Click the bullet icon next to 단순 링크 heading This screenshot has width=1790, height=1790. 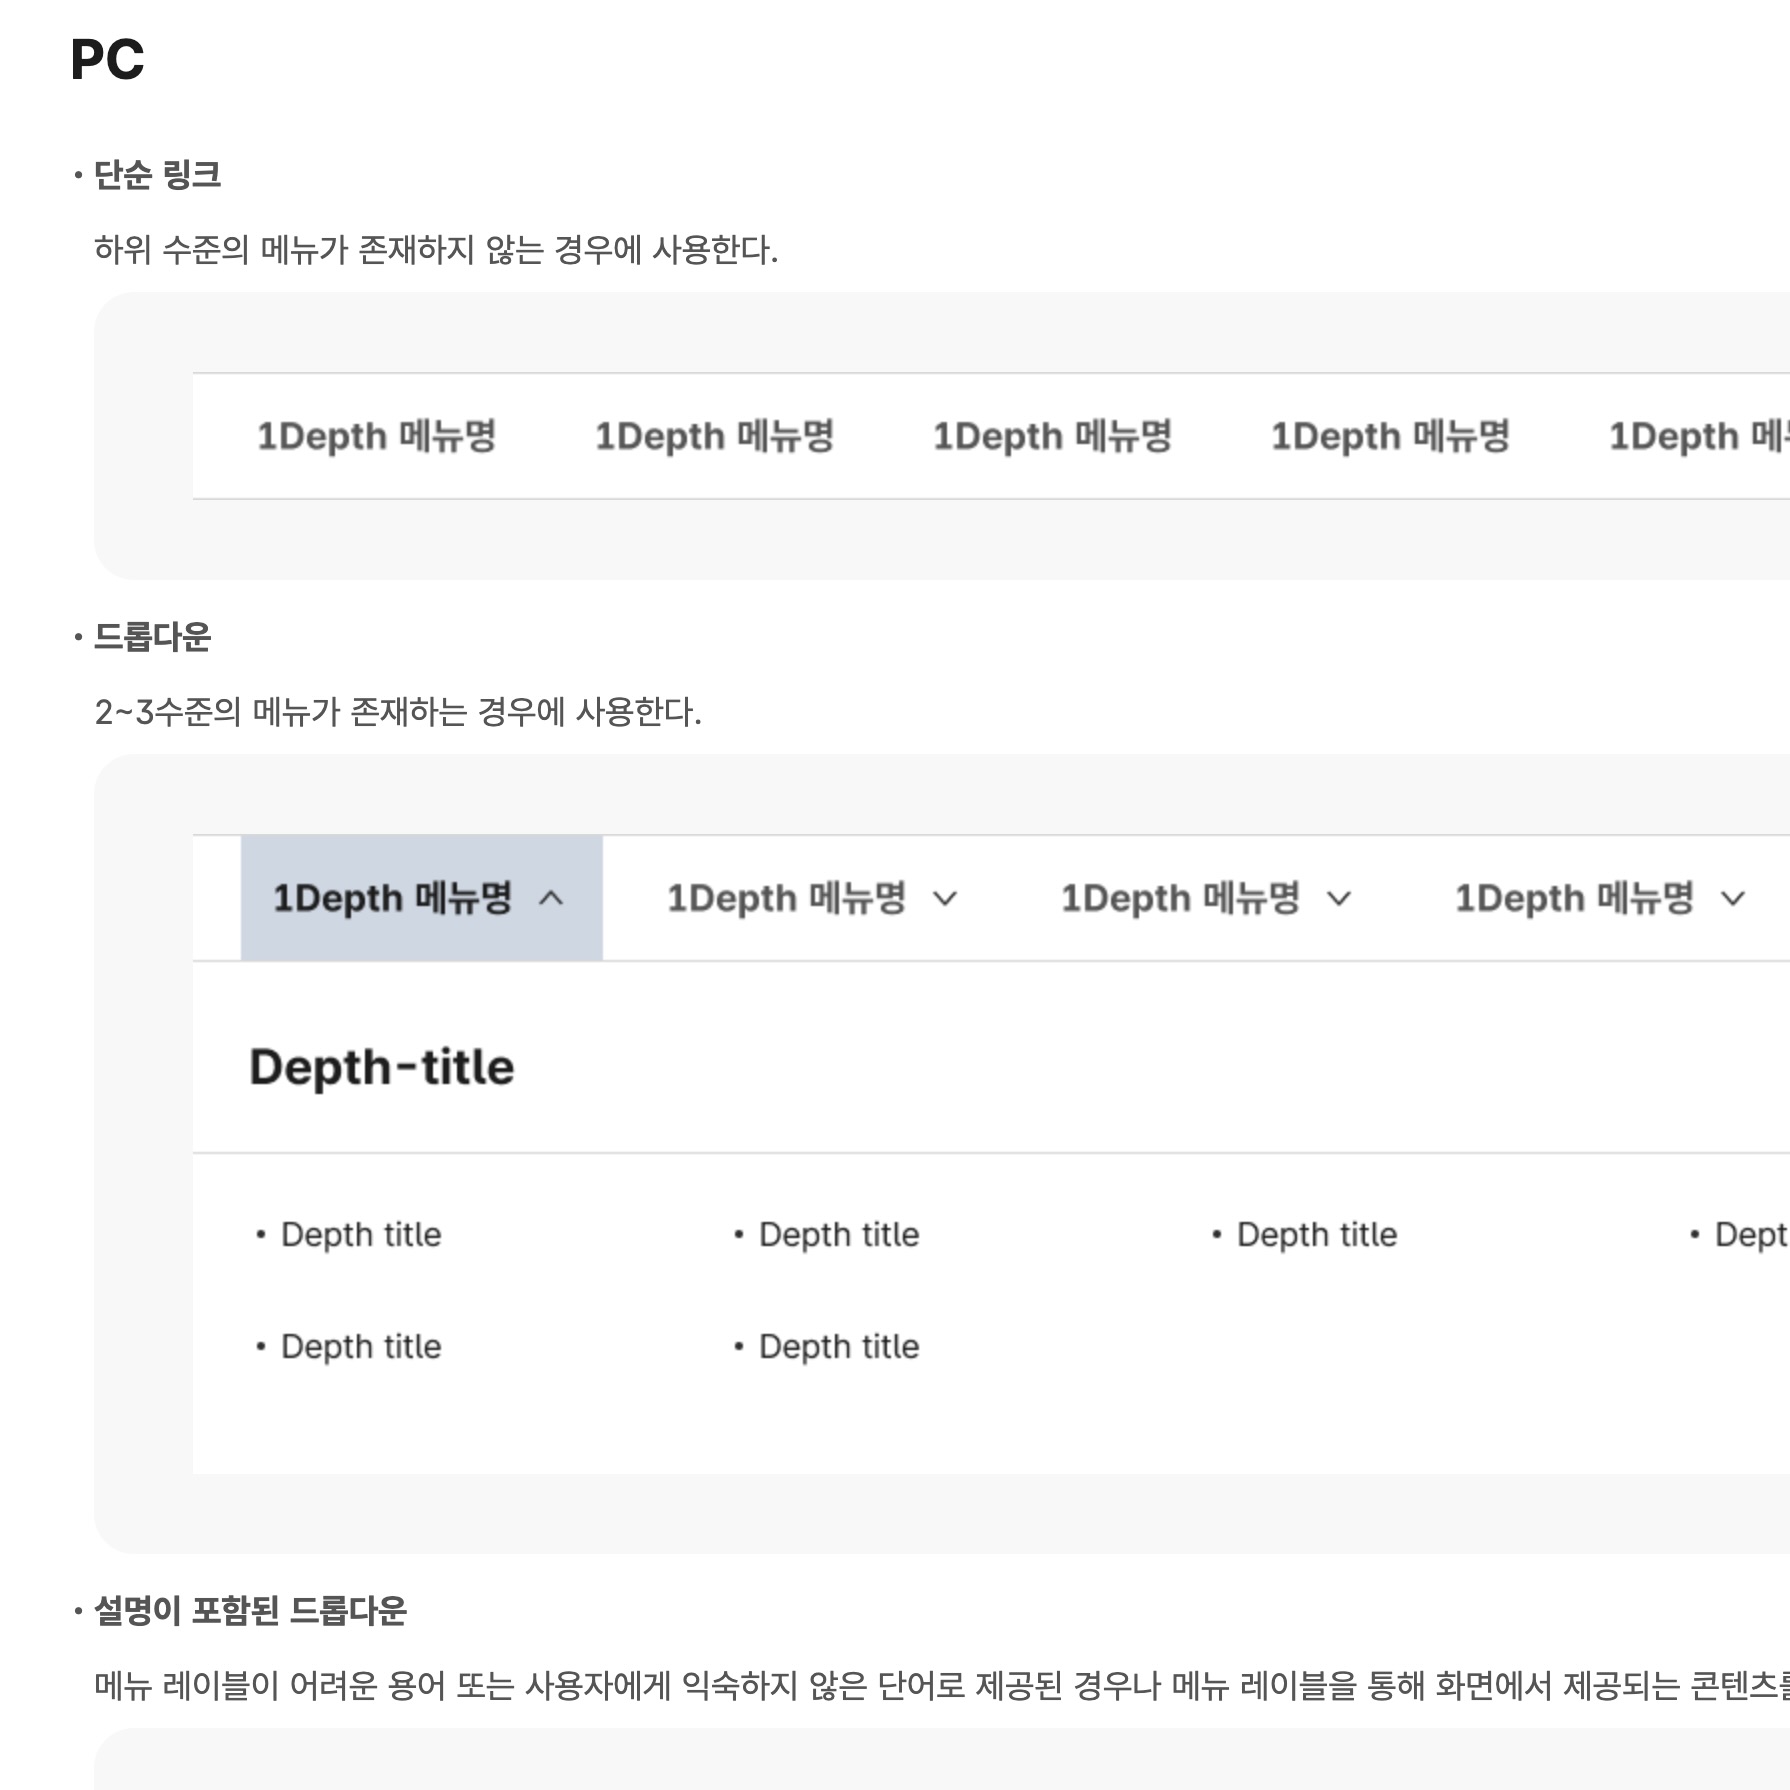[76, 172]
